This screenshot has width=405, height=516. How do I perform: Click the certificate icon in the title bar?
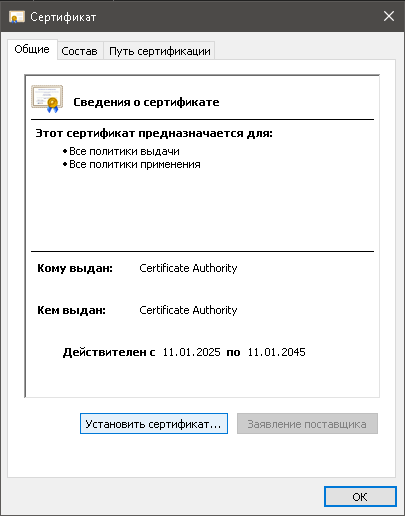tap(17, 17)
